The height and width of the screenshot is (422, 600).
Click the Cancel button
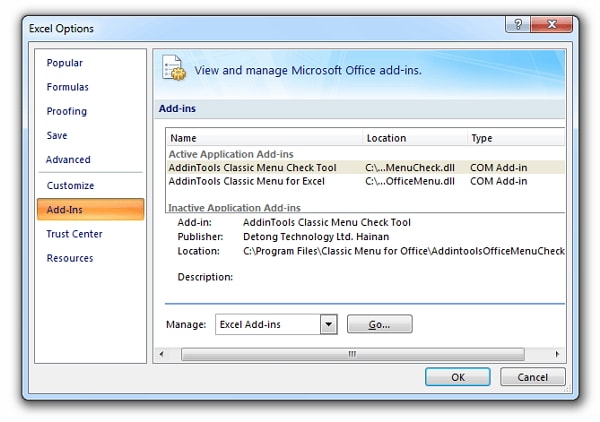click(x=533, y=377)
